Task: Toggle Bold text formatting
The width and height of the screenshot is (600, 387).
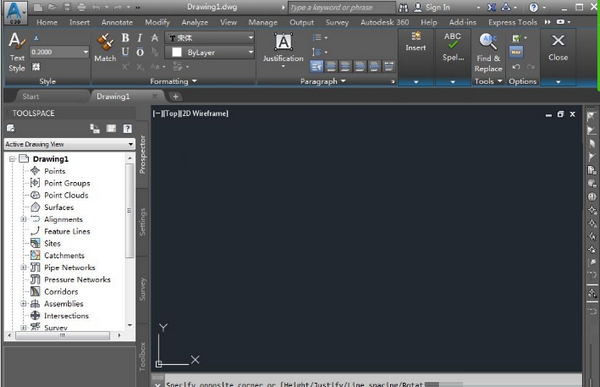Action: pos(125,38)
